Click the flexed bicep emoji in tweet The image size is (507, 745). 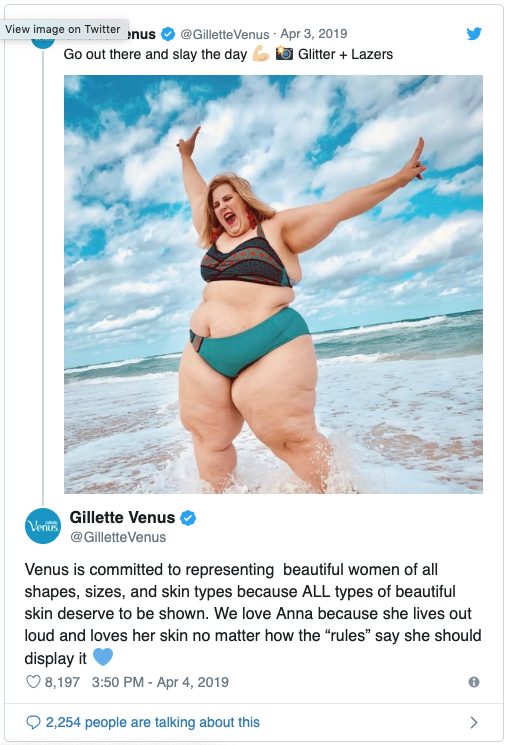point(261,54)
